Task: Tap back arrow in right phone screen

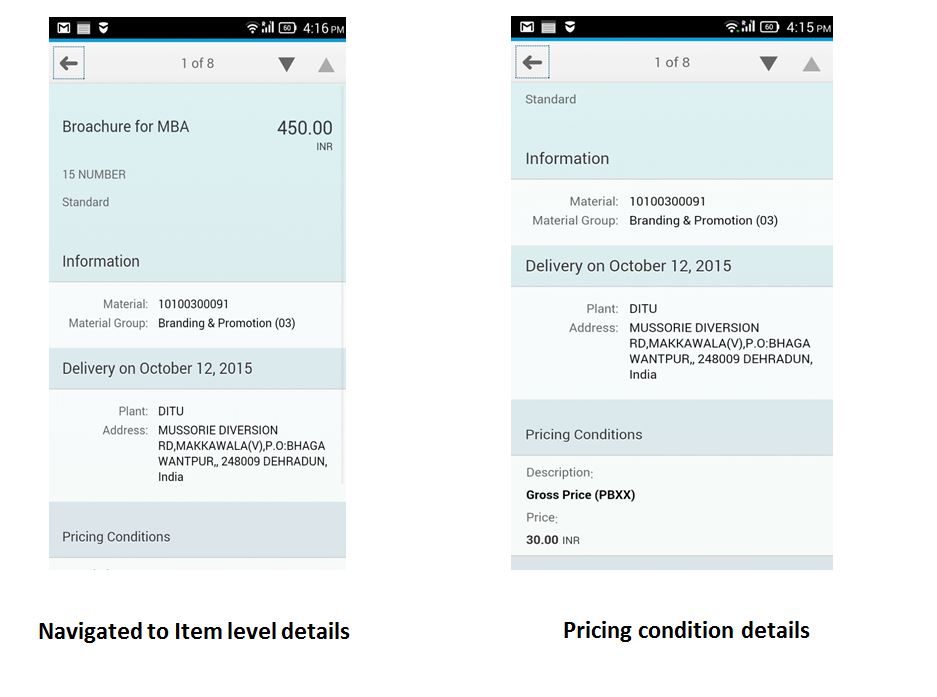Action: (532, 62)
